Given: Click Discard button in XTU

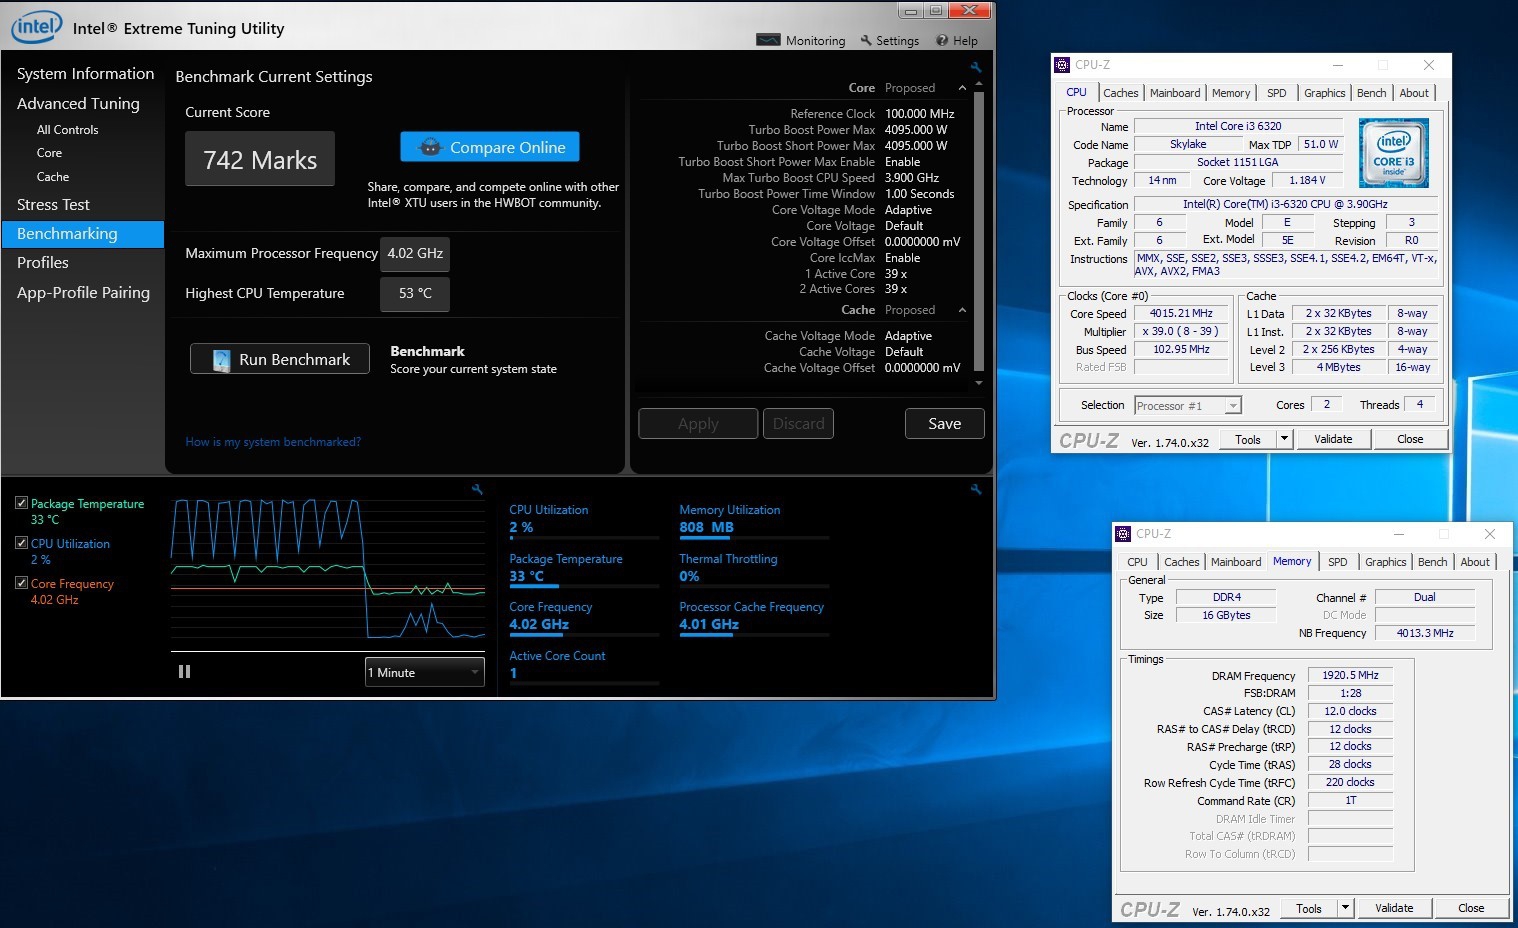Looking at the screenshot, I should (798, 424).
